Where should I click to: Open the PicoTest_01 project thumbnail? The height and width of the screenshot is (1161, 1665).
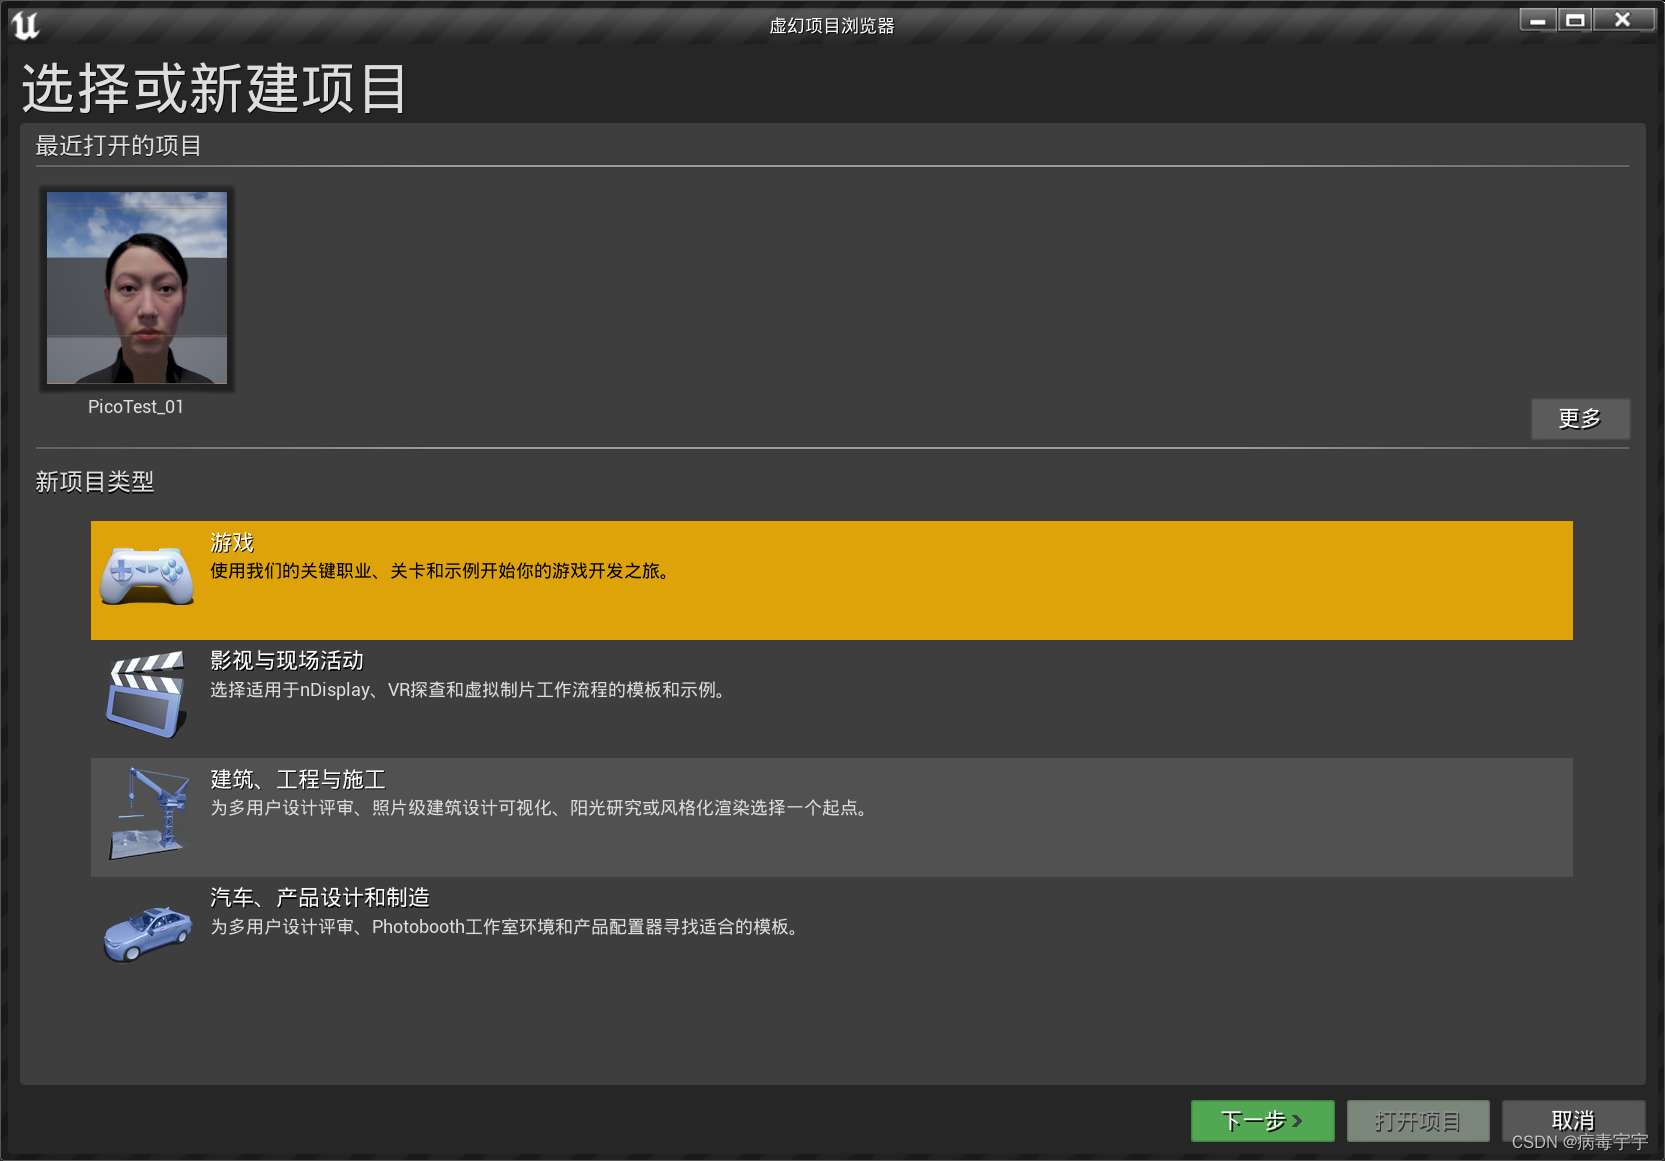pyautogui.click(x=136, y=288)
